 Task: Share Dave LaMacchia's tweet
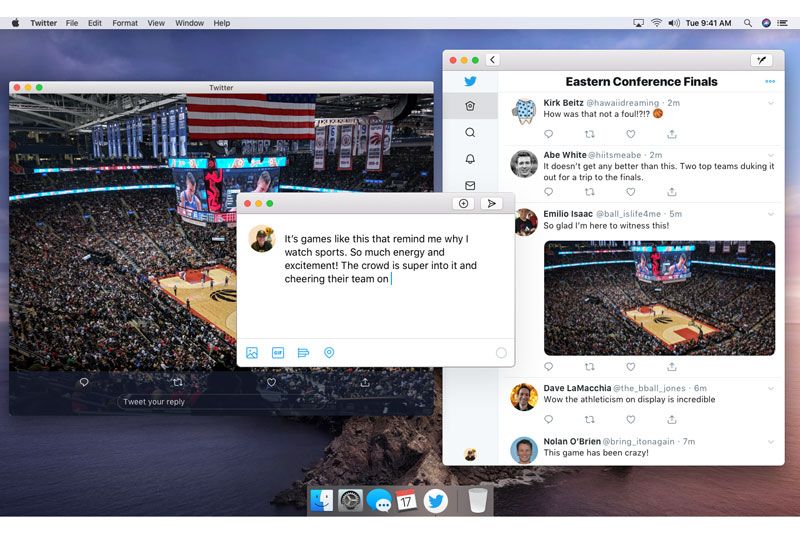pyautogui.click(x=672, y=419)
